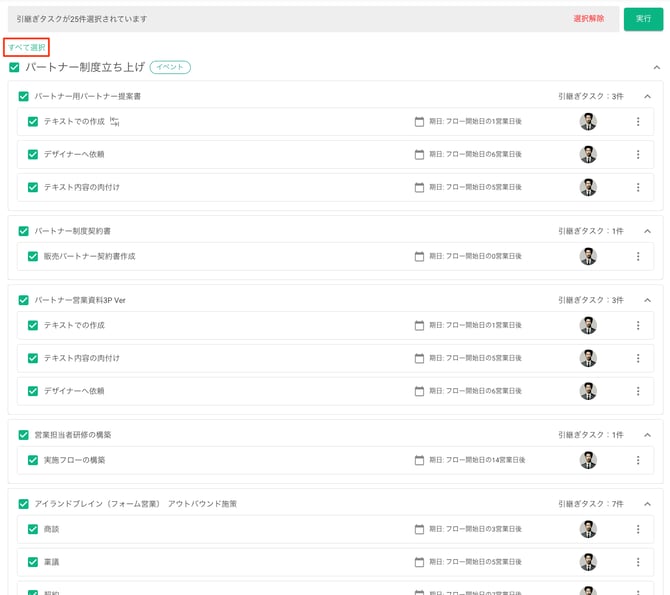Open kebab menu for 商談 row
Viewport: 670px width, 595px height.
point(638,529)
